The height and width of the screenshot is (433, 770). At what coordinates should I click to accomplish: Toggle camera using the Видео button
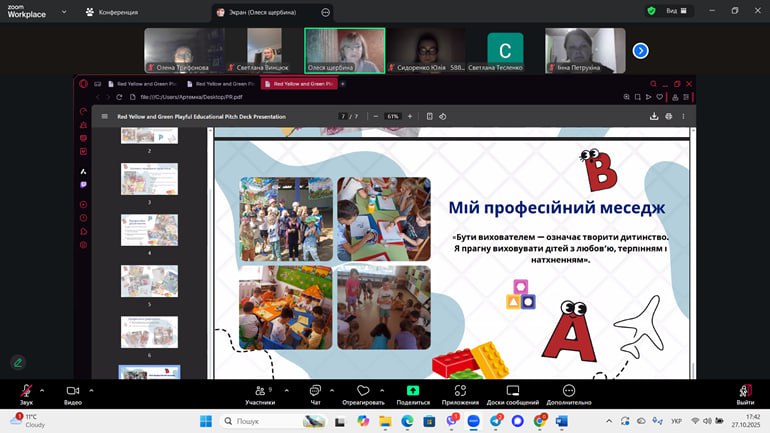click(x=73, y=394)
